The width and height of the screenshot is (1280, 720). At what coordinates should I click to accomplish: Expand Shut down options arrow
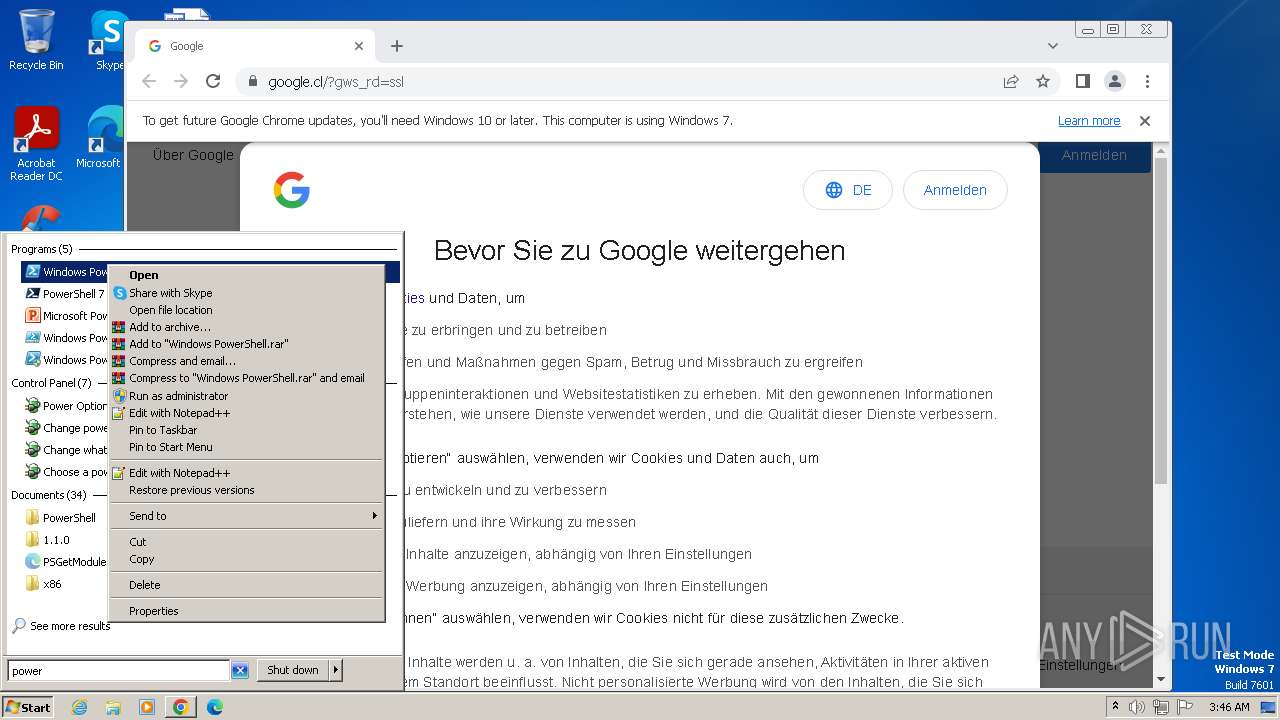point(336,671)
